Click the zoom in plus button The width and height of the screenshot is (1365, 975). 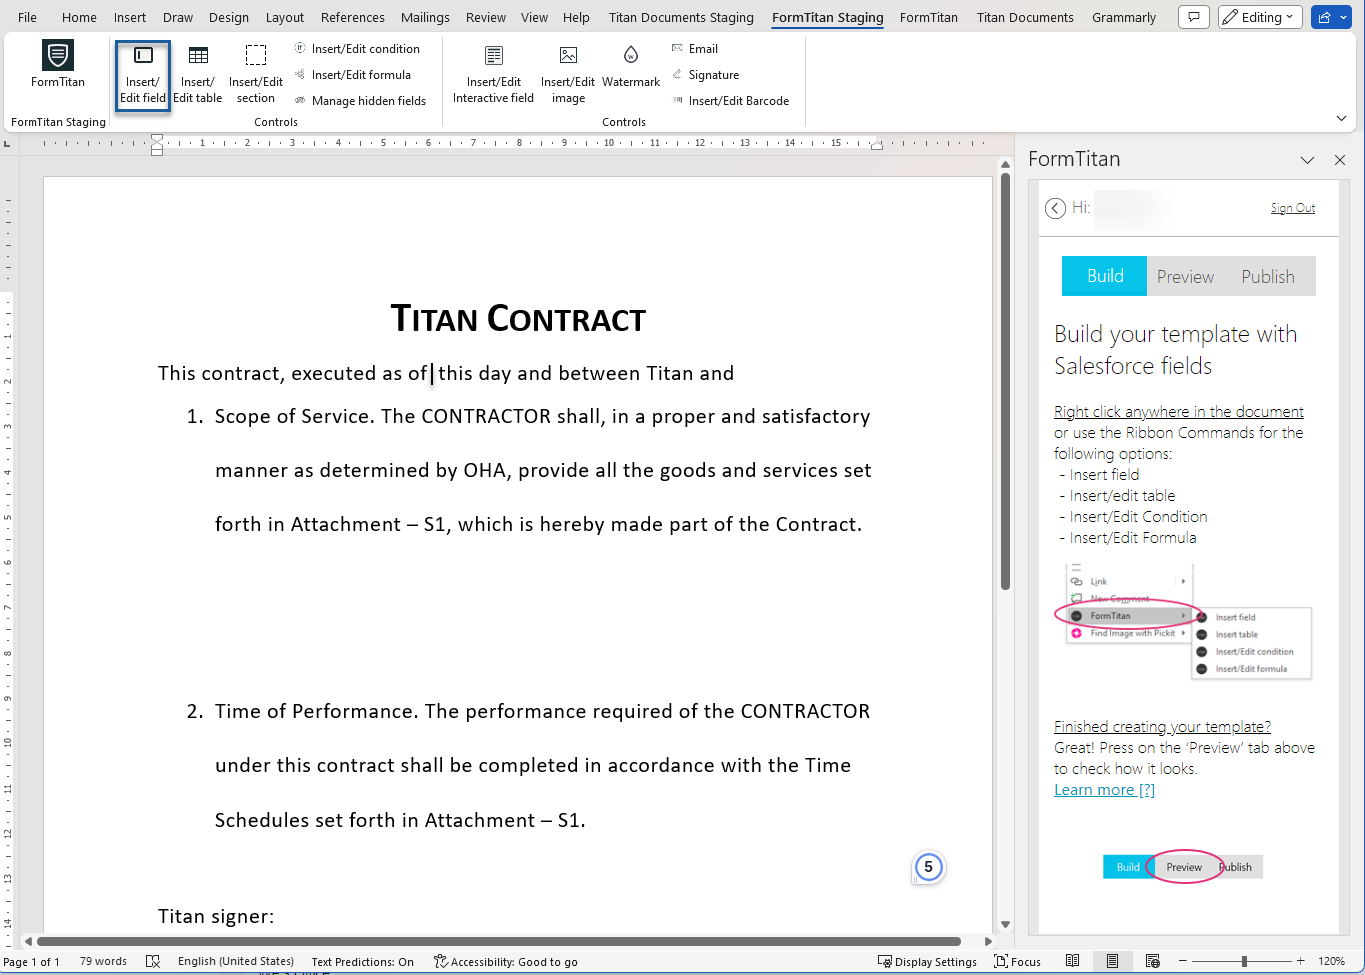click(x=1300, y=962)
